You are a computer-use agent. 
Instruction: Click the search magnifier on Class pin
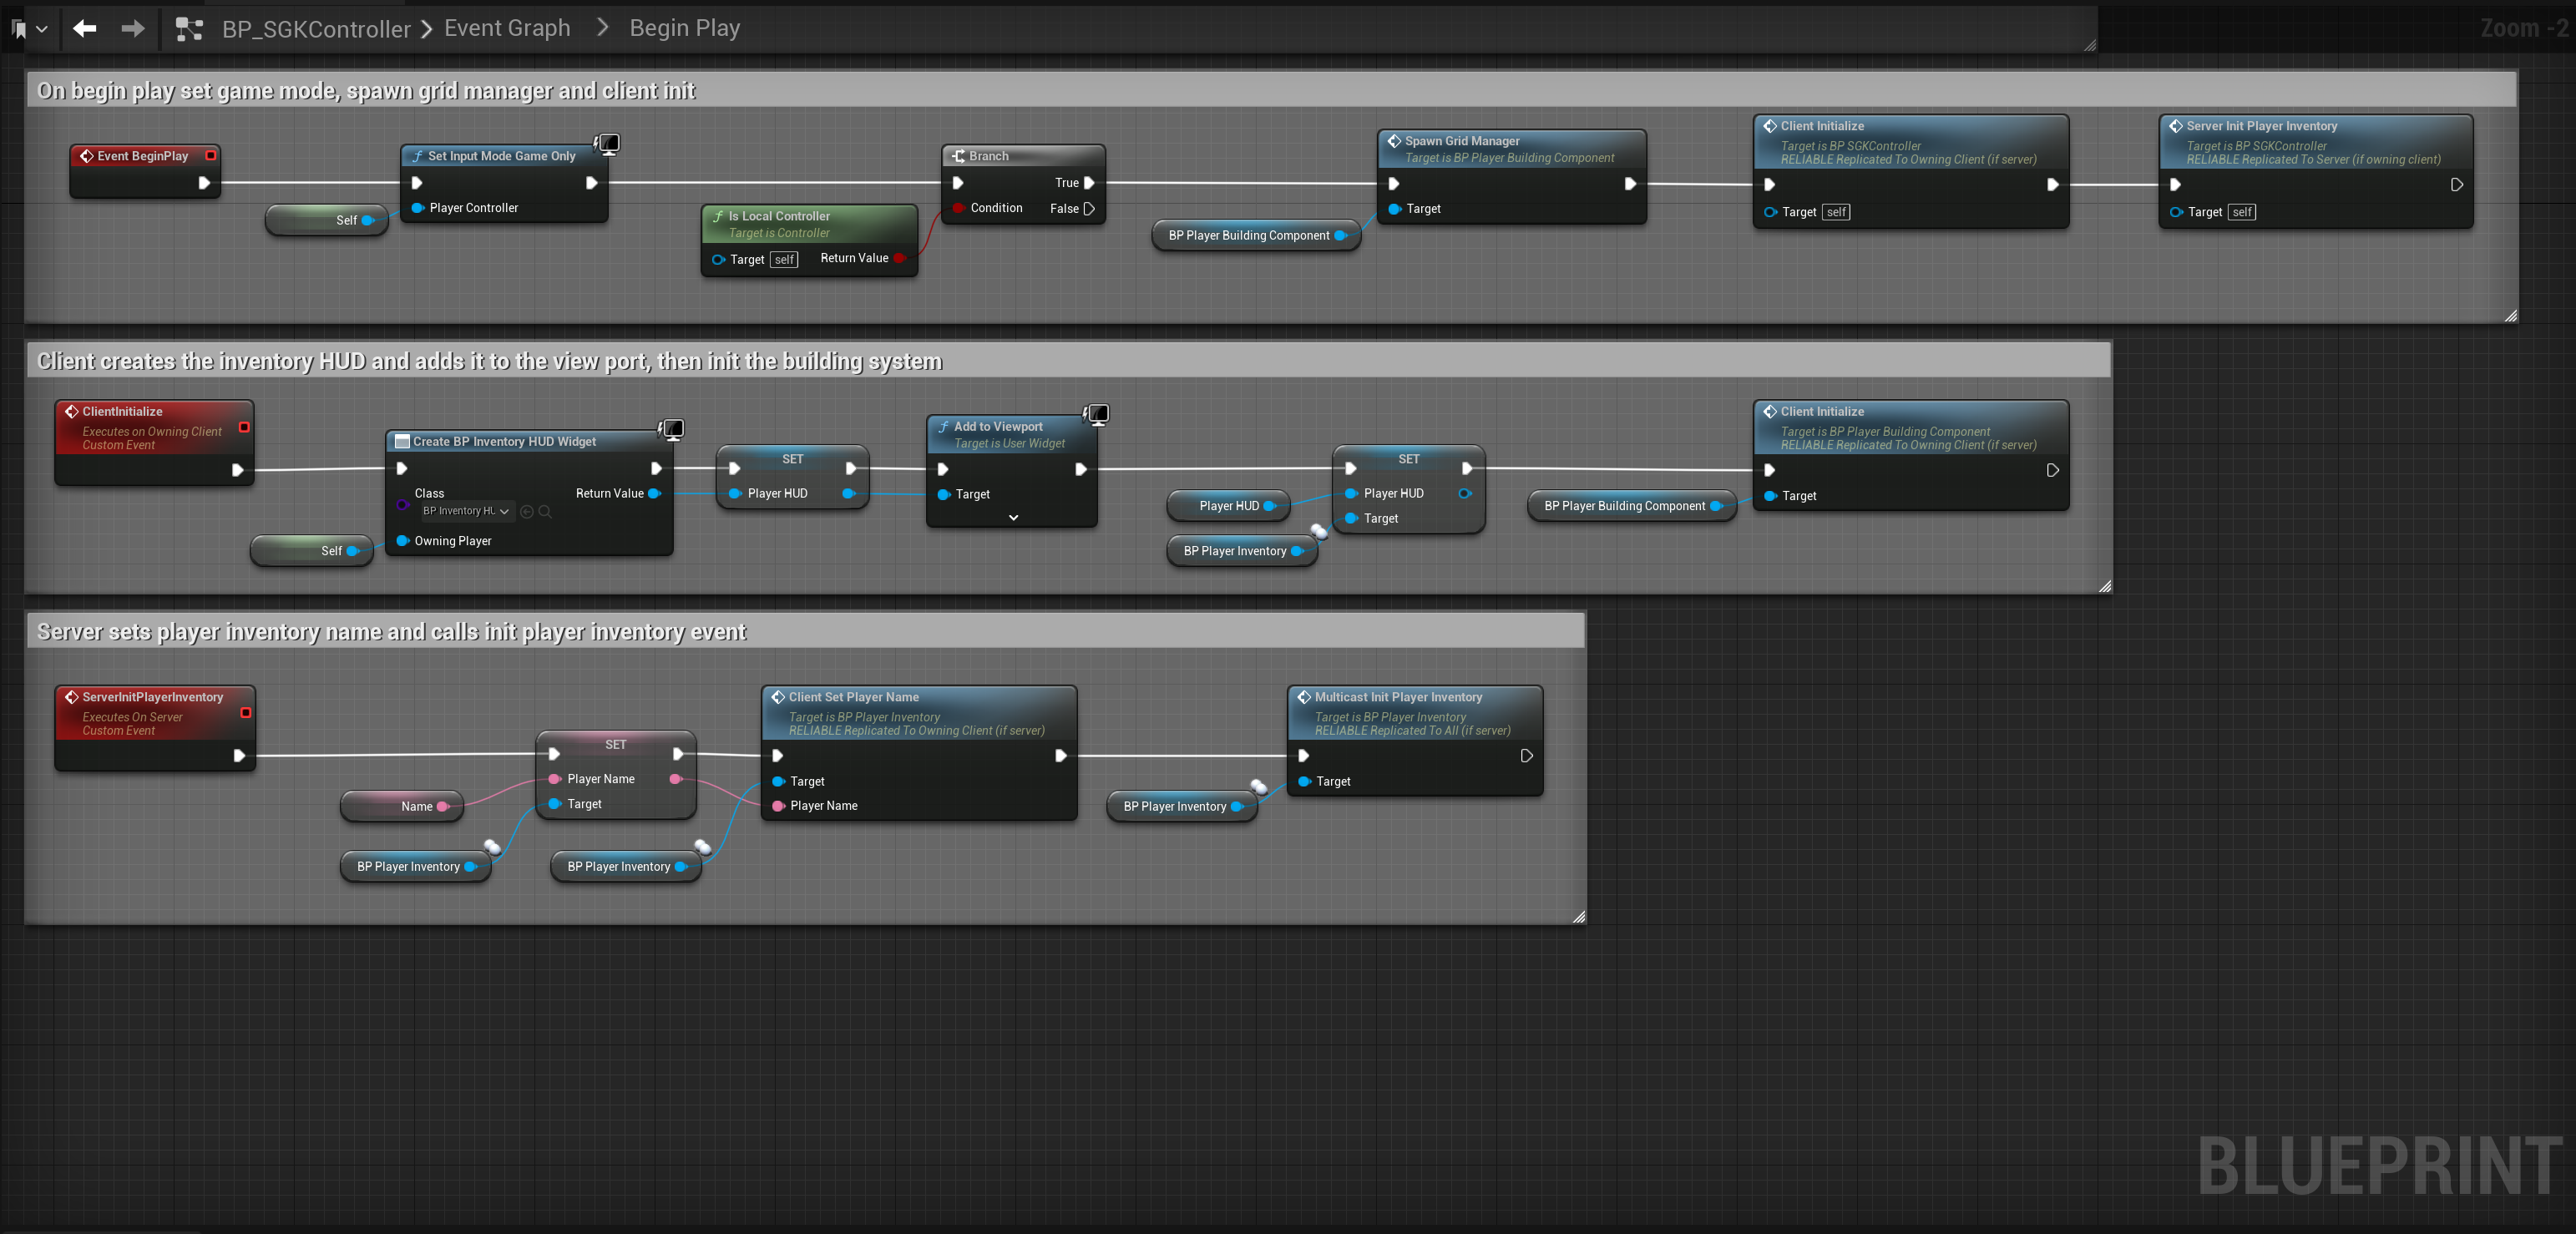[545, 512]
